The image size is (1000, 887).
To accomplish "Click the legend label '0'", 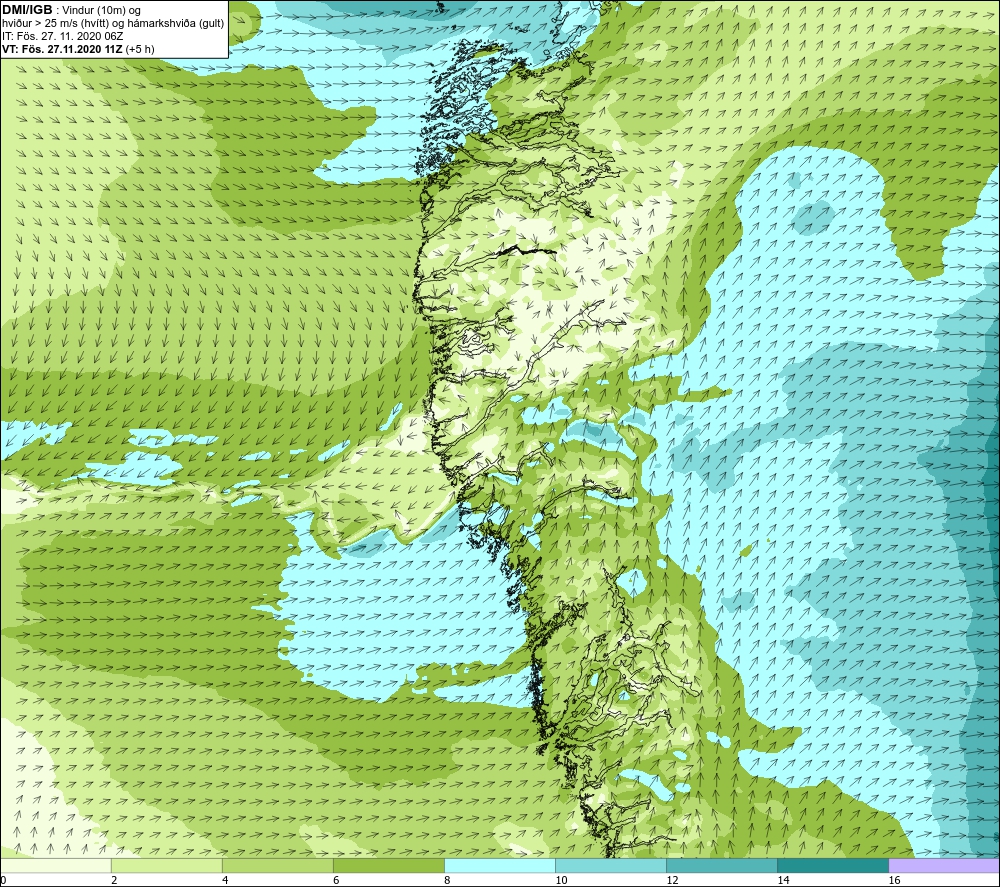I will pos(4,880).
